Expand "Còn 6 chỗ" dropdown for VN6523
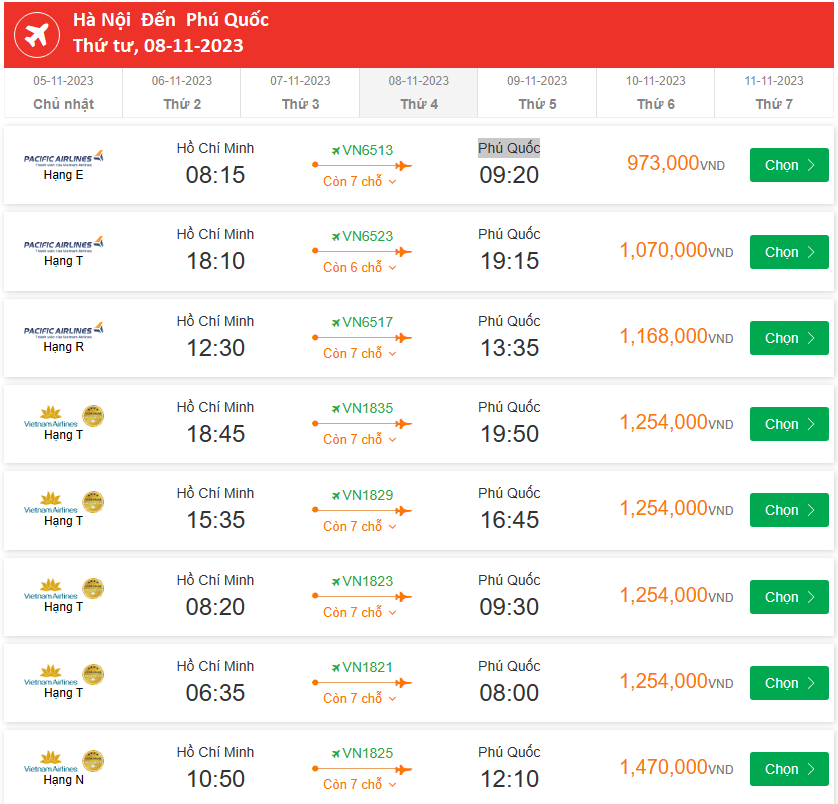 pos(360,268)
